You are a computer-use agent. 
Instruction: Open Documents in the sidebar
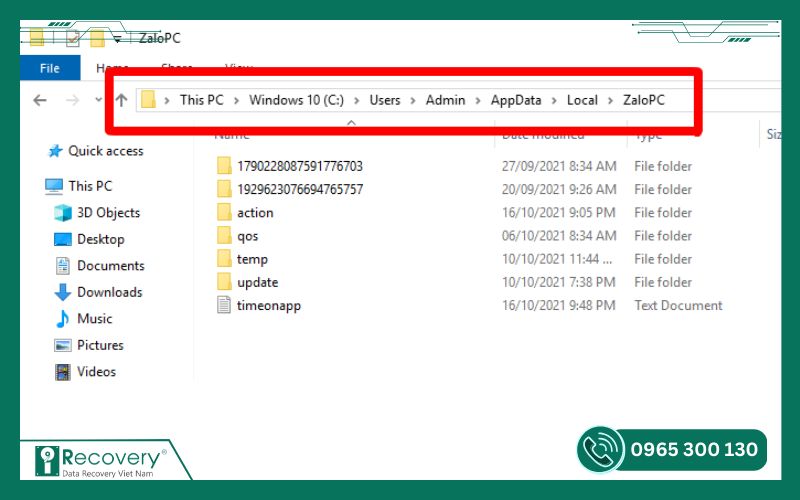[x=111, y=266]
